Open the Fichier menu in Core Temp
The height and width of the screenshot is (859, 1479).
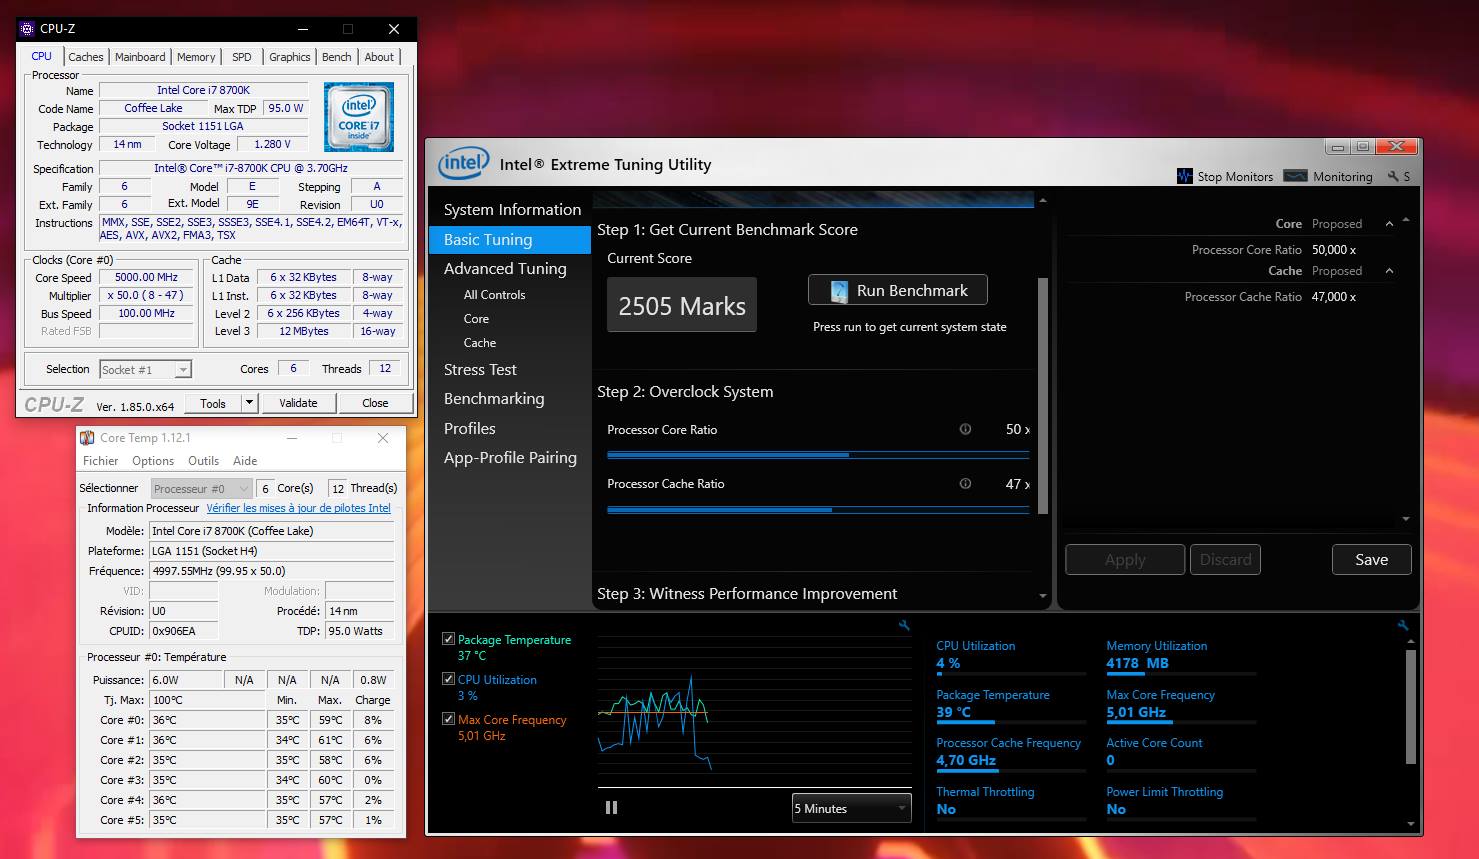101,461
